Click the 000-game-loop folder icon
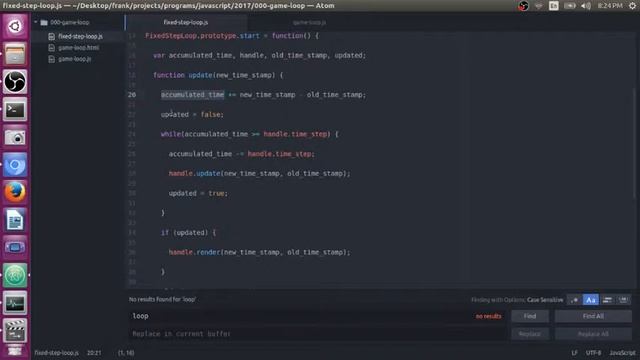Screen dimensions: 640x360 point(44,22)
